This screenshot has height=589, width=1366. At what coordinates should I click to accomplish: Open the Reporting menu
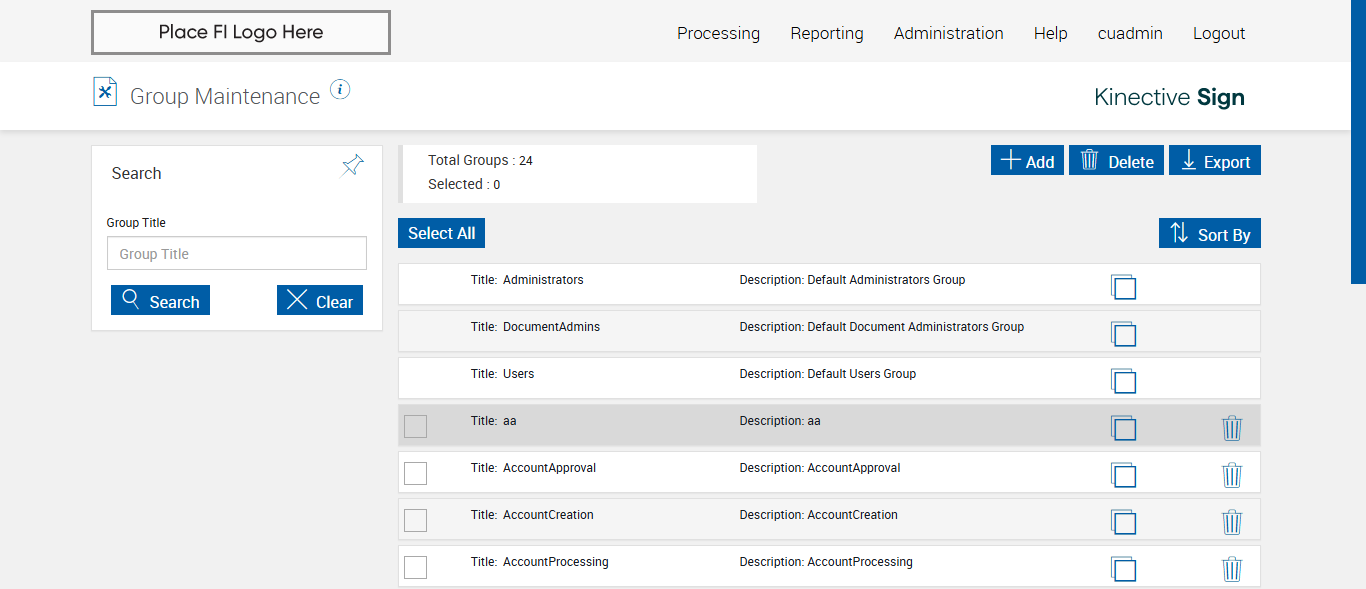click(827, 33)
